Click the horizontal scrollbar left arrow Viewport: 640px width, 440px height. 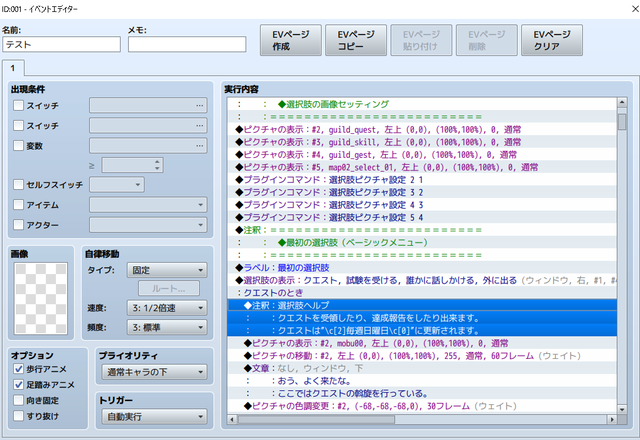click(x=232, y=419)
